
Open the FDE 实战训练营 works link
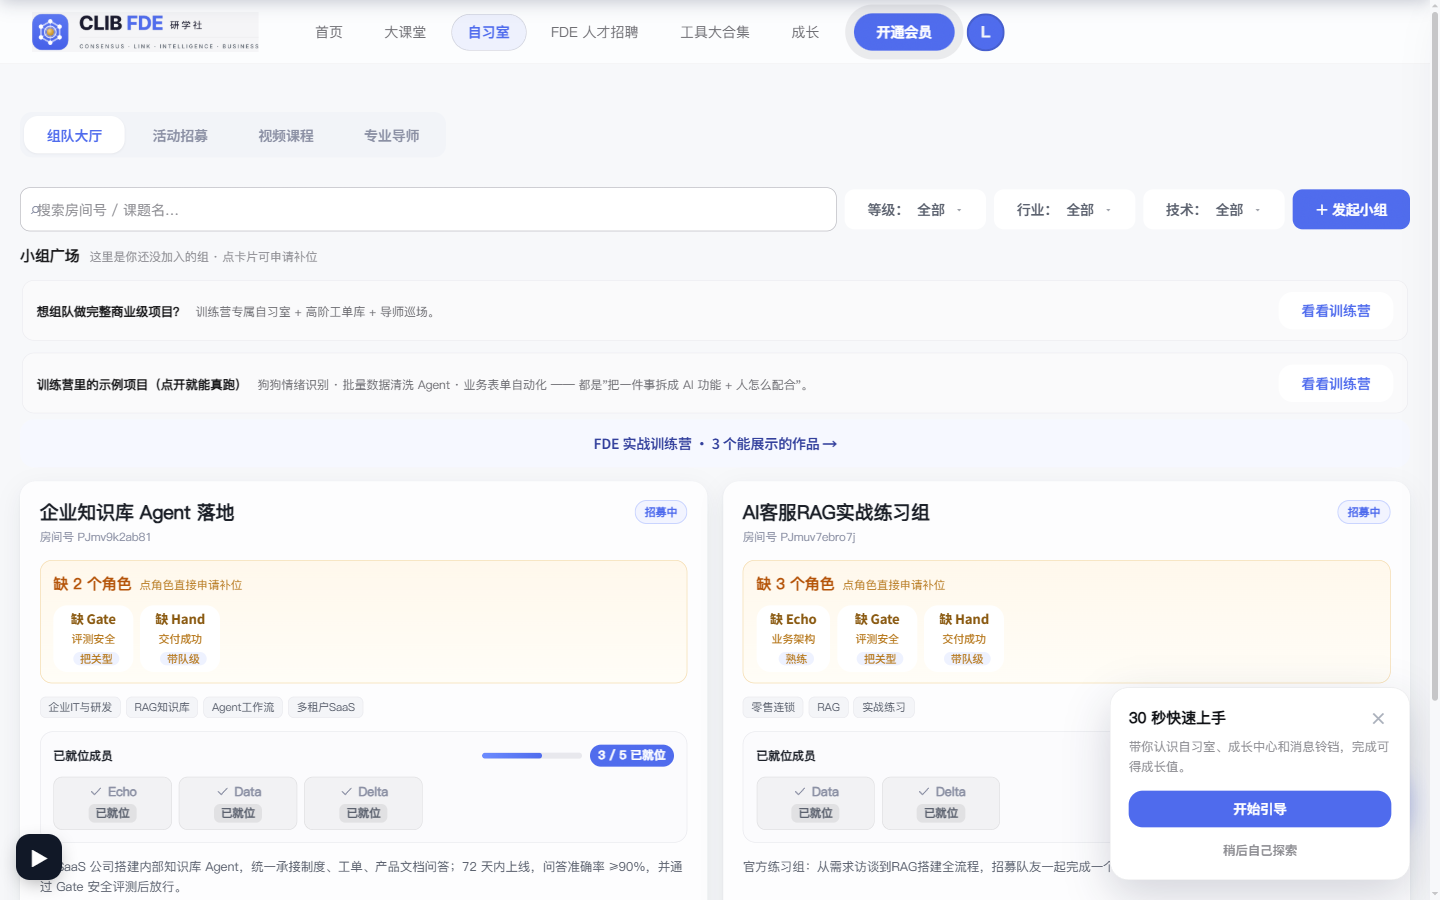(715, 444)
